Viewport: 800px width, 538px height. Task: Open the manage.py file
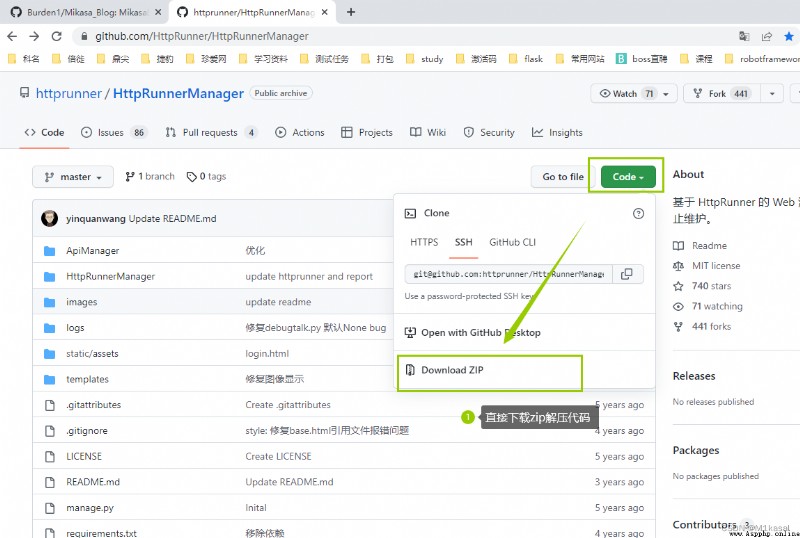point(90,508)
